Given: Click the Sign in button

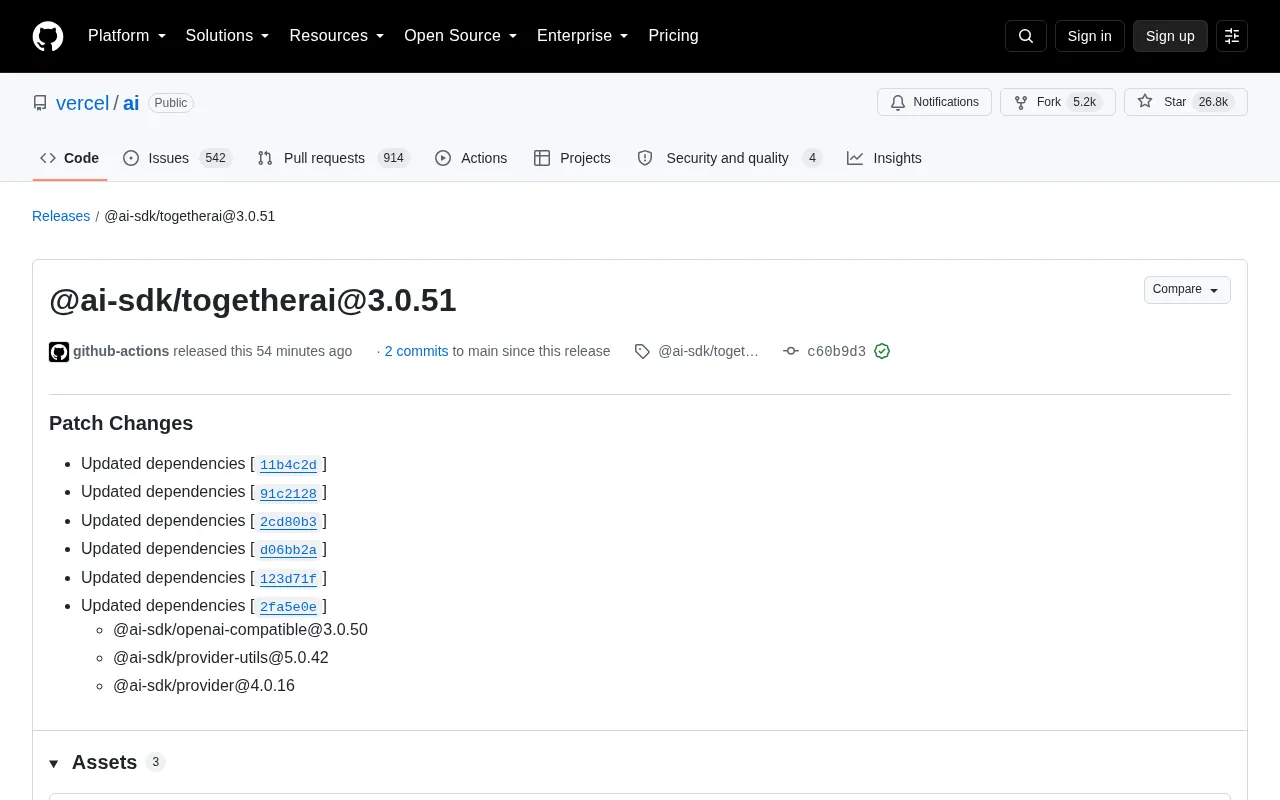Looking at the screenshot, I should pos(1089,36).
